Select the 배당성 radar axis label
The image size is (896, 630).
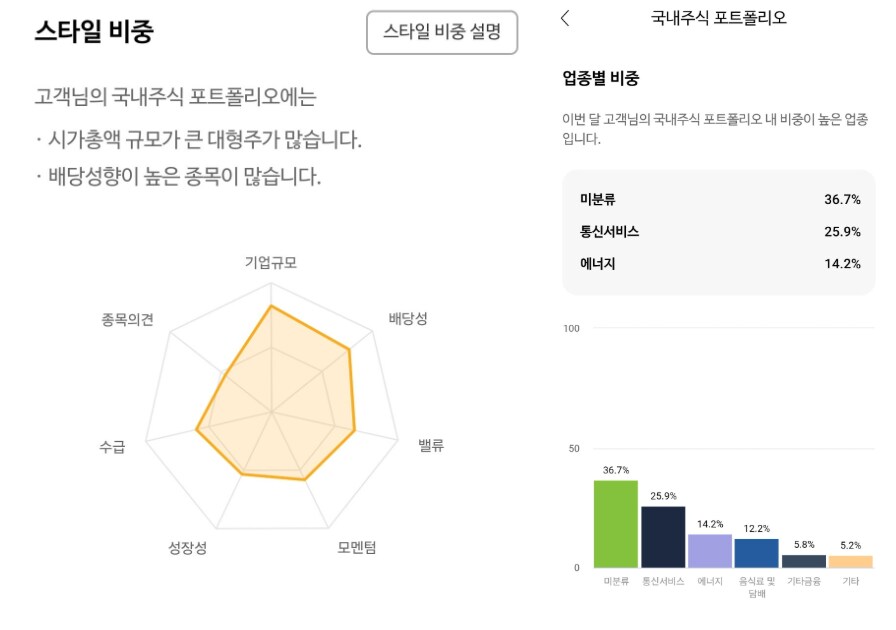(x=408, y=319)
